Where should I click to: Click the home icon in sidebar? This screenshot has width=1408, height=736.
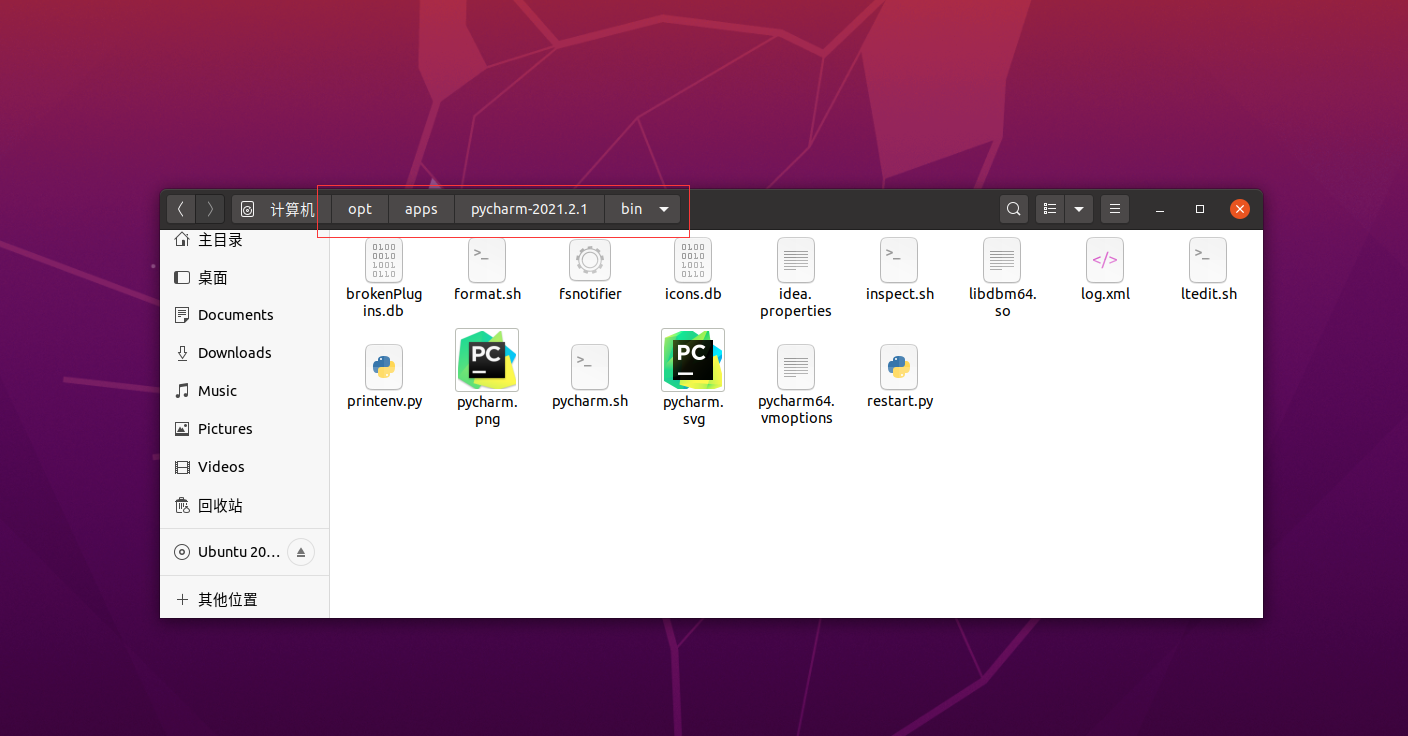pyautogui.click(x=182, y=239)
